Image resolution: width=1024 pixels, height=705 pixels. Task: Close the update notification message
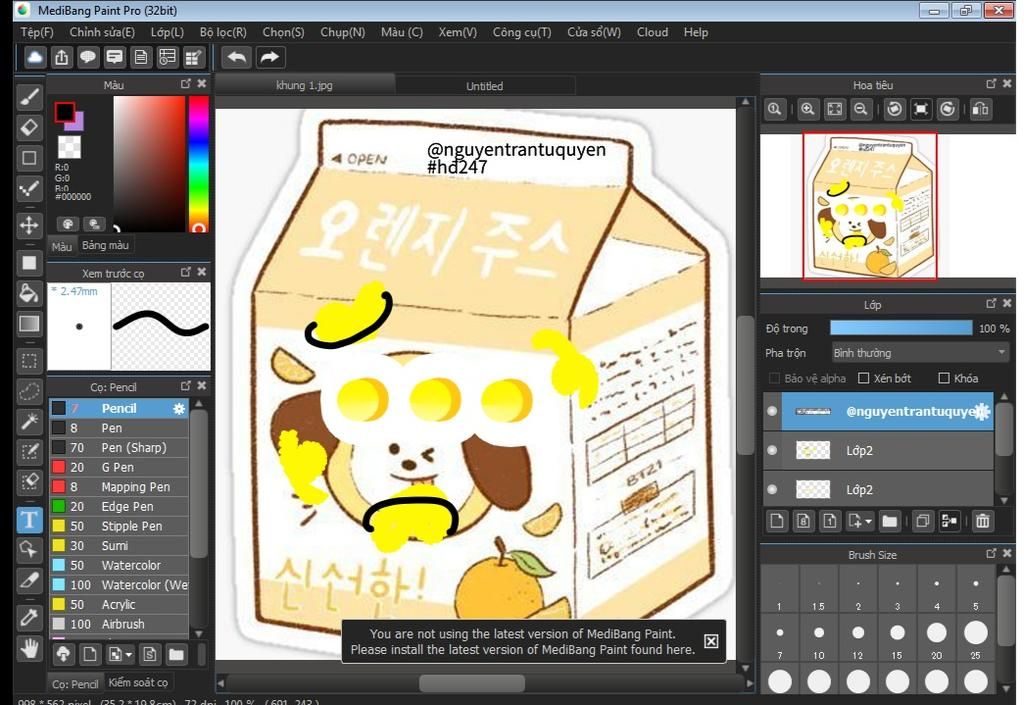(711, 641)
